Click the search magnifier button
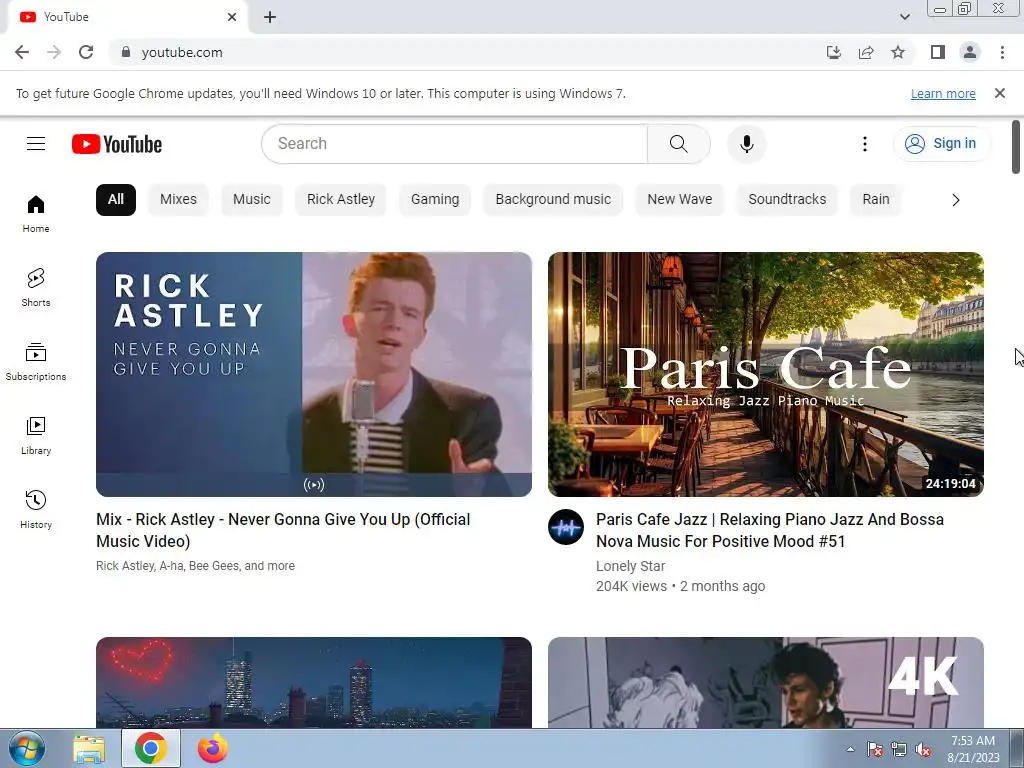The height and width of the screenshot is (768, 1024). tap(679, 144)
